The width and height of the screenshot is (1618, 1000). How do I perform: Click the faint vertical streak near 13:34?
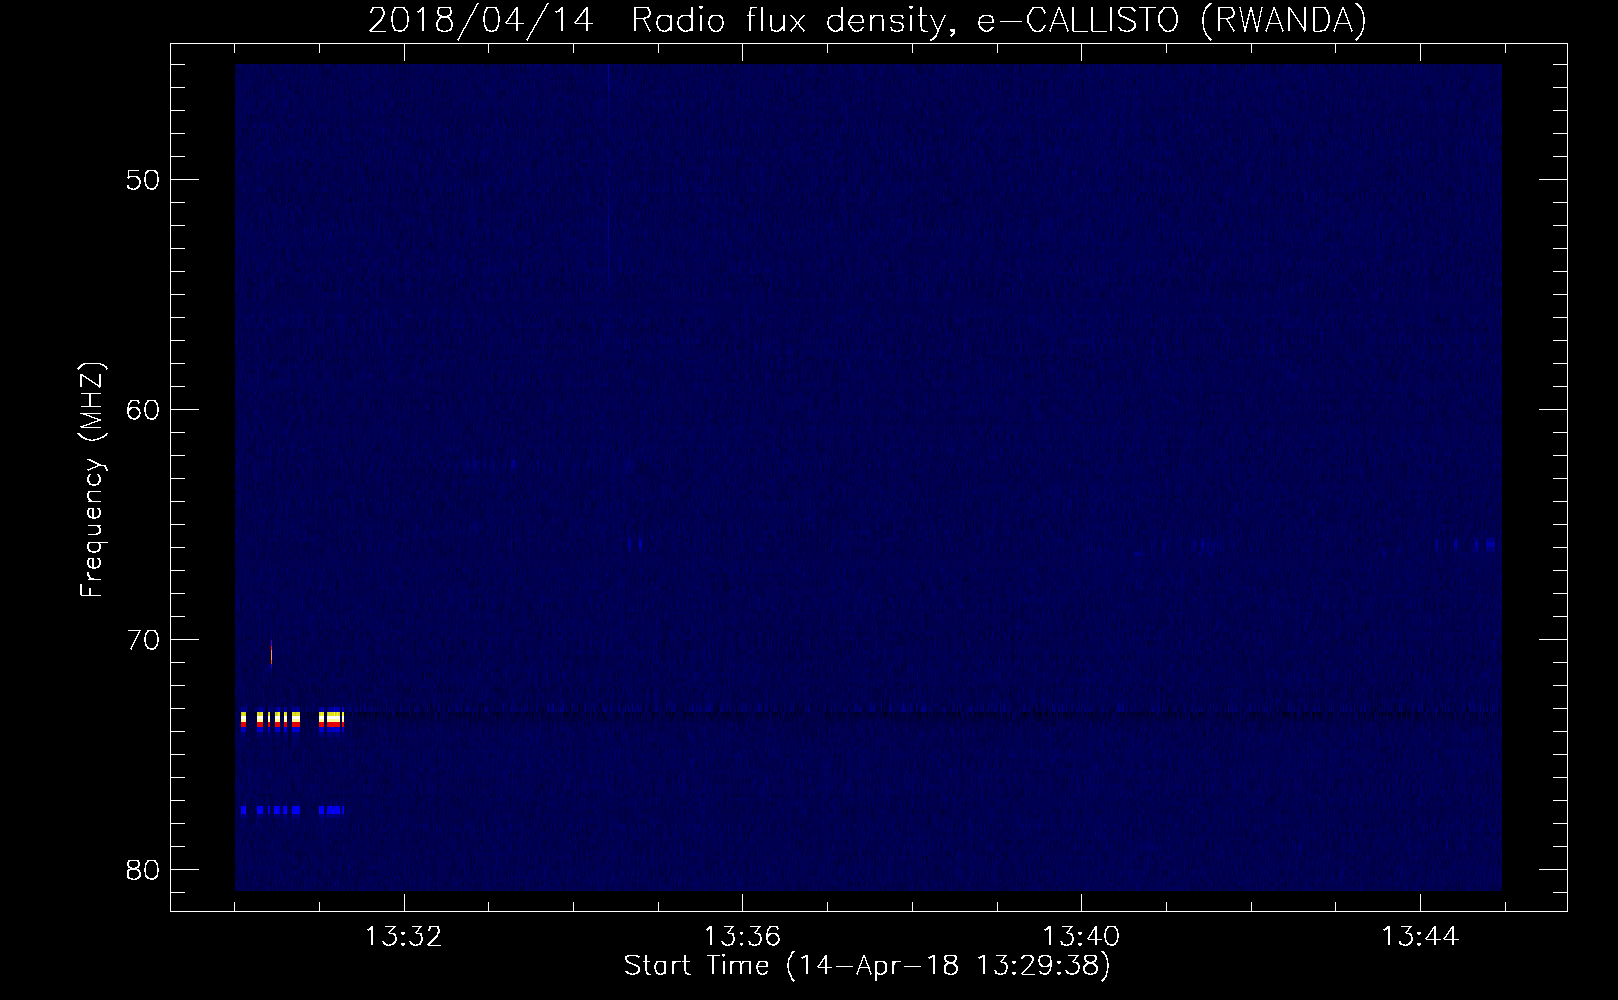click(608, 170)
